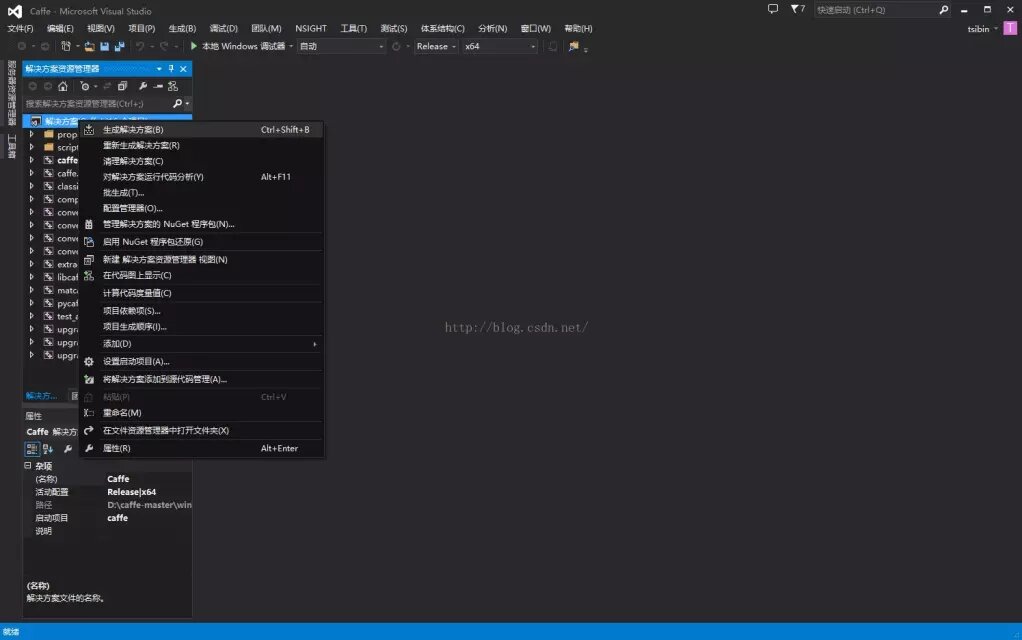Open the Solution Explorer window options dropdown arrow
1022x640 pixels.
[159, 68]
